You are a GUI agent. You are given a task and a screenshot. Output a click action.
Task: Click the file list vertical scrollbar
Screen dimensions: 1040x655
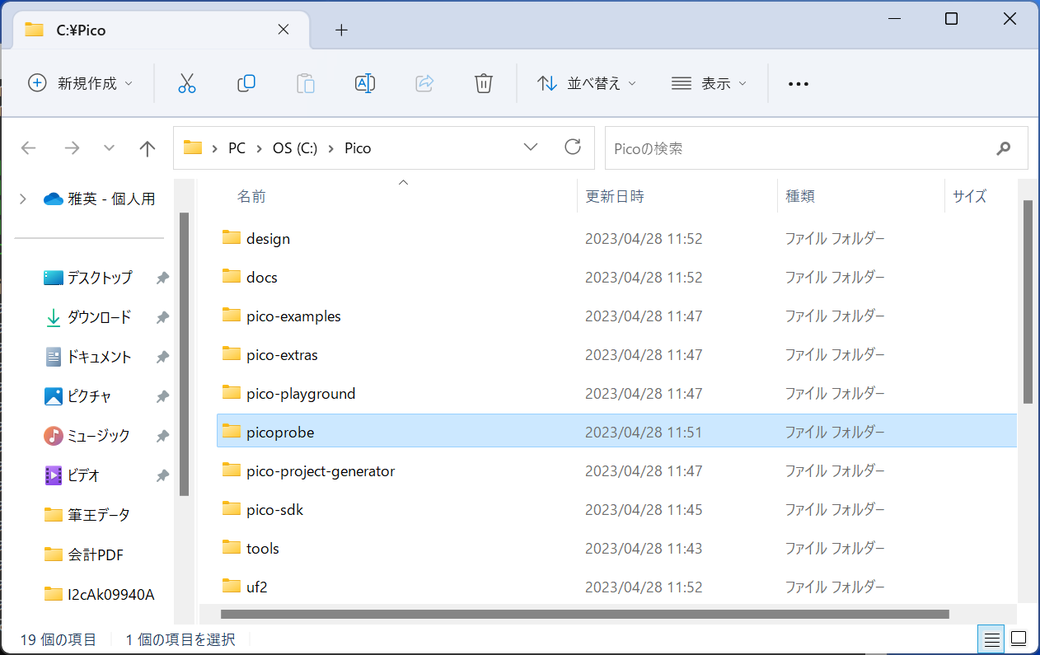coord(1027,302)
